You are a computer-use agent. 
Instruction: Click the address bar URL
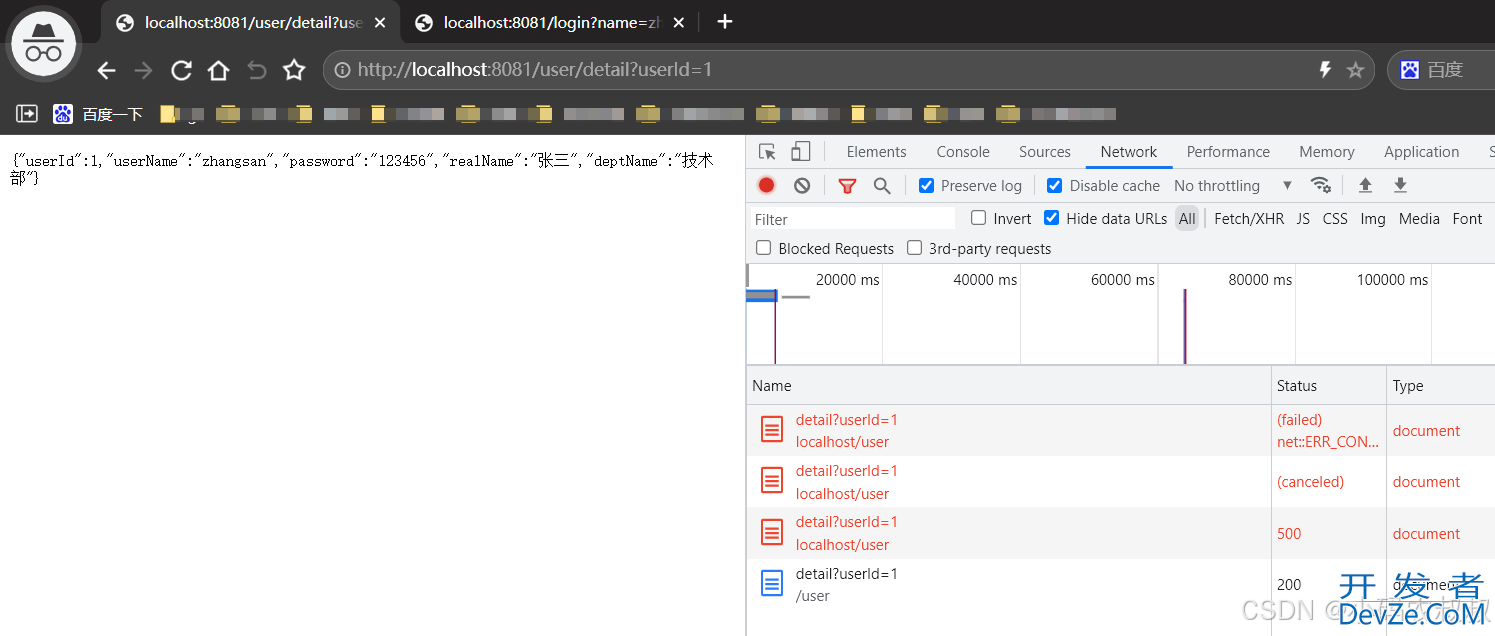click(x=535, y=70)
